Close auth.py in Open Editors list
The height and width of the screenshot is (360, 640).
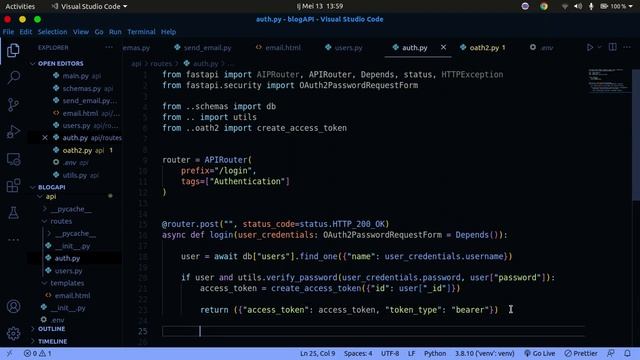(45, 138)
